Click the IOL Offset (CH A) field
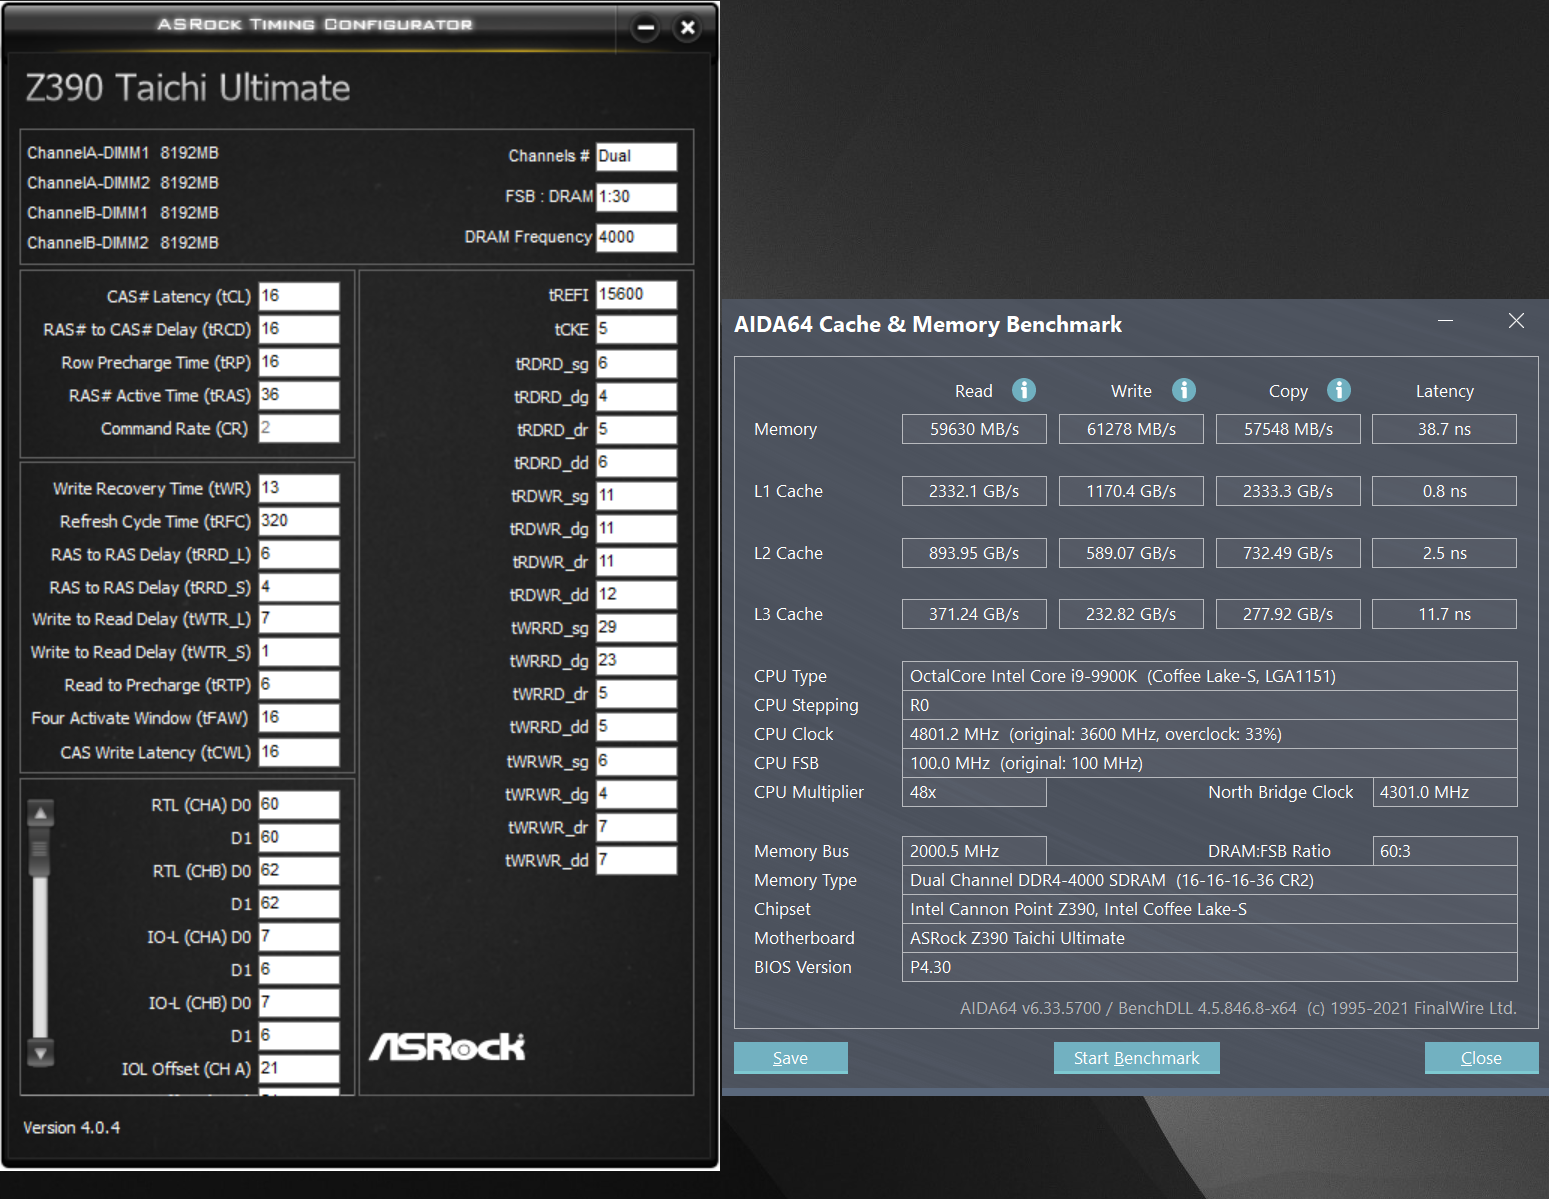The height and width of the screenshot is (1199, 1549). [x=299, y=1069]
